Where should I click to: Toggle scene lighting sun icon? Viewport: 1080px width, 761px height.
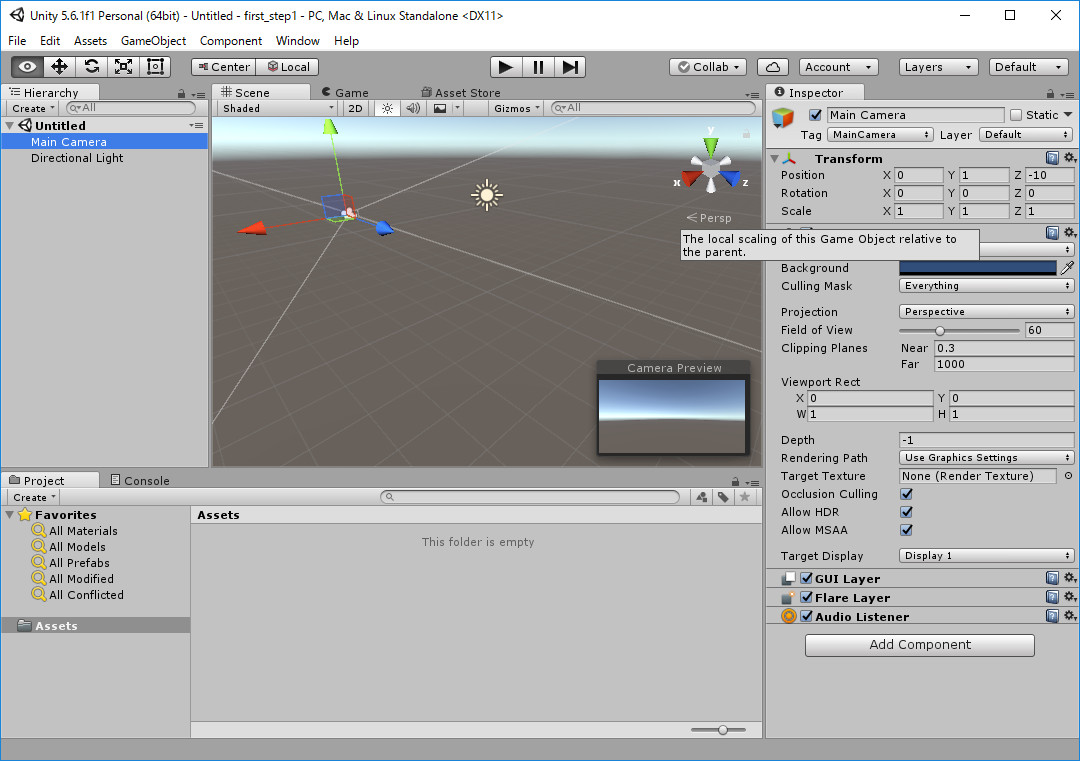click(x=387, y=108)
